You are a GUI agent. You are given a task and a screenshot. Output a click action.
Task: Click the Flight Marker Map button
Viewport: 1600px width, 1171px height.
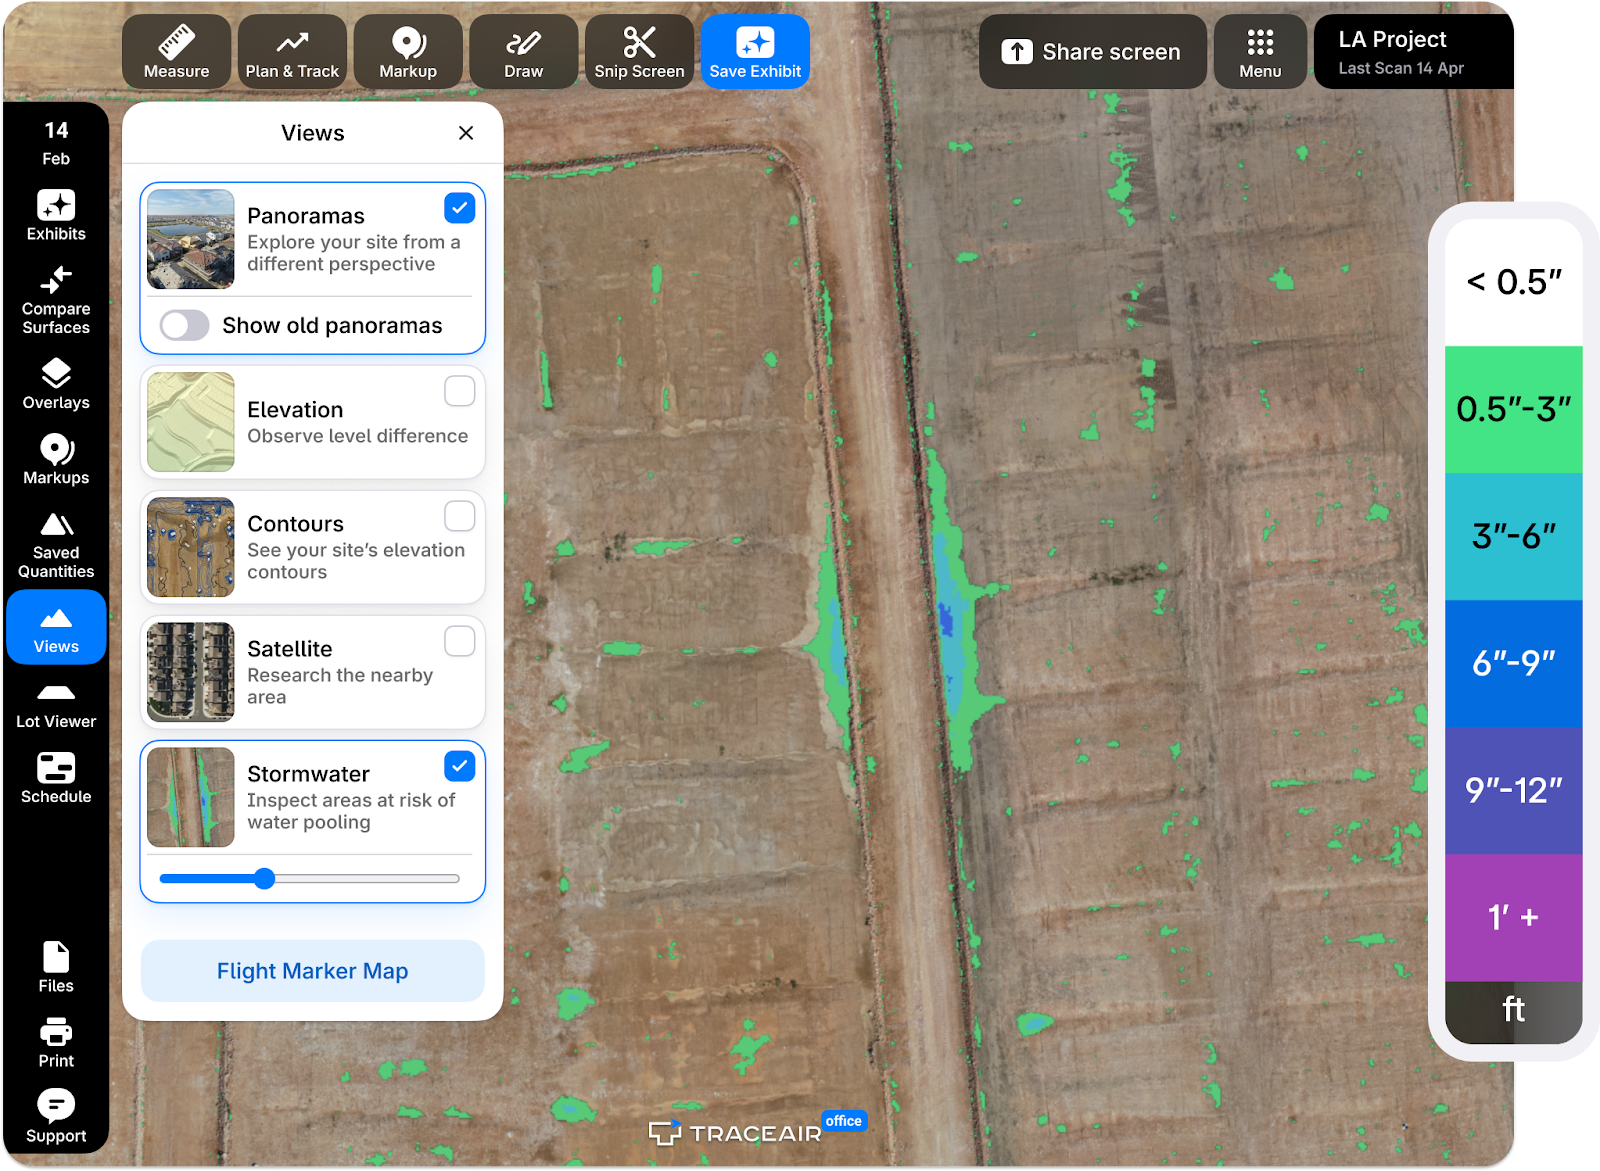[x=313, y=971]
